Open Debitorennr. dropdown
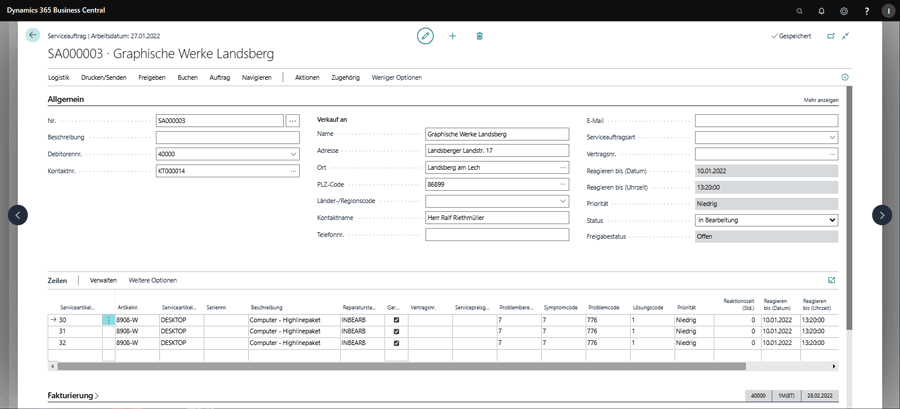The width and height of the screenshot is (900, 409). 293,154
